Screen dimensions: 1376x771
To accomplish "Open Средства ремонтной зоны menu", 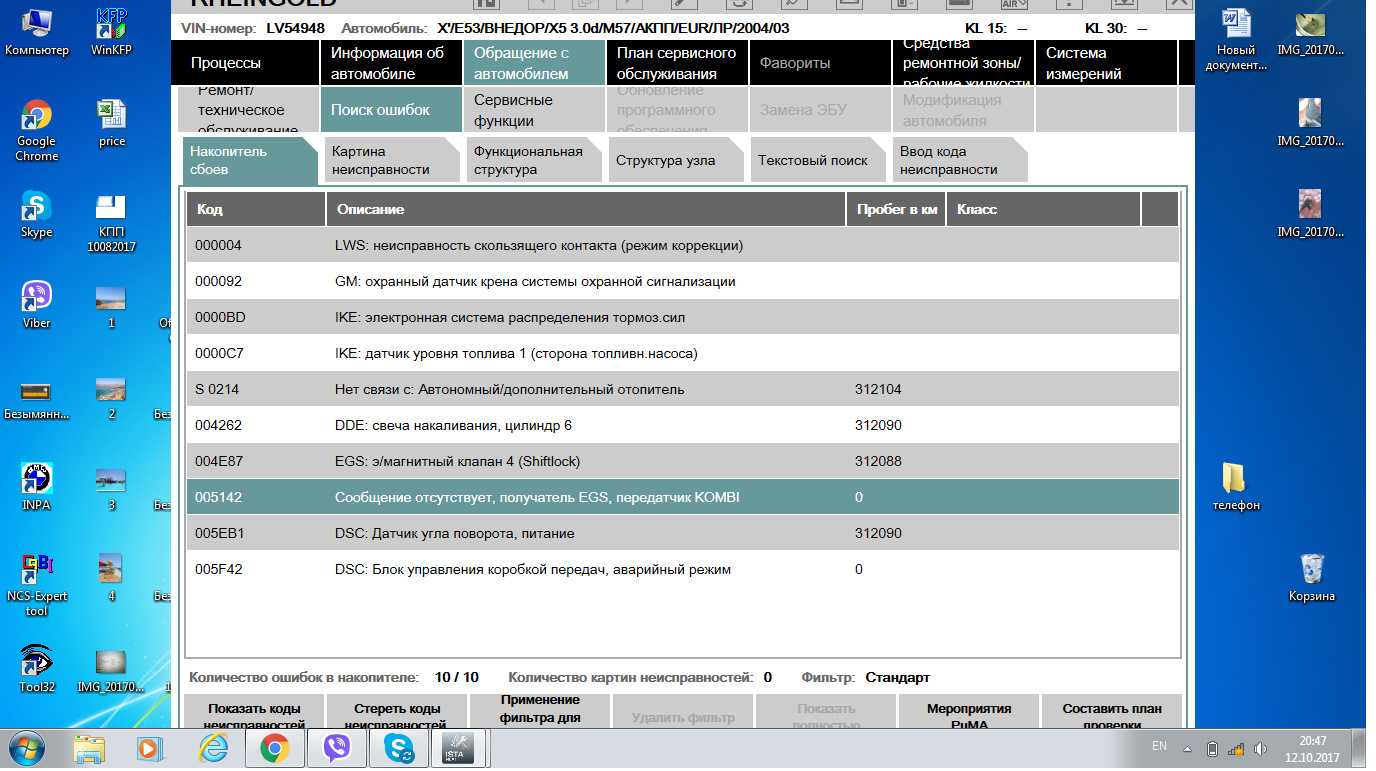I will [x=963, y=63].
